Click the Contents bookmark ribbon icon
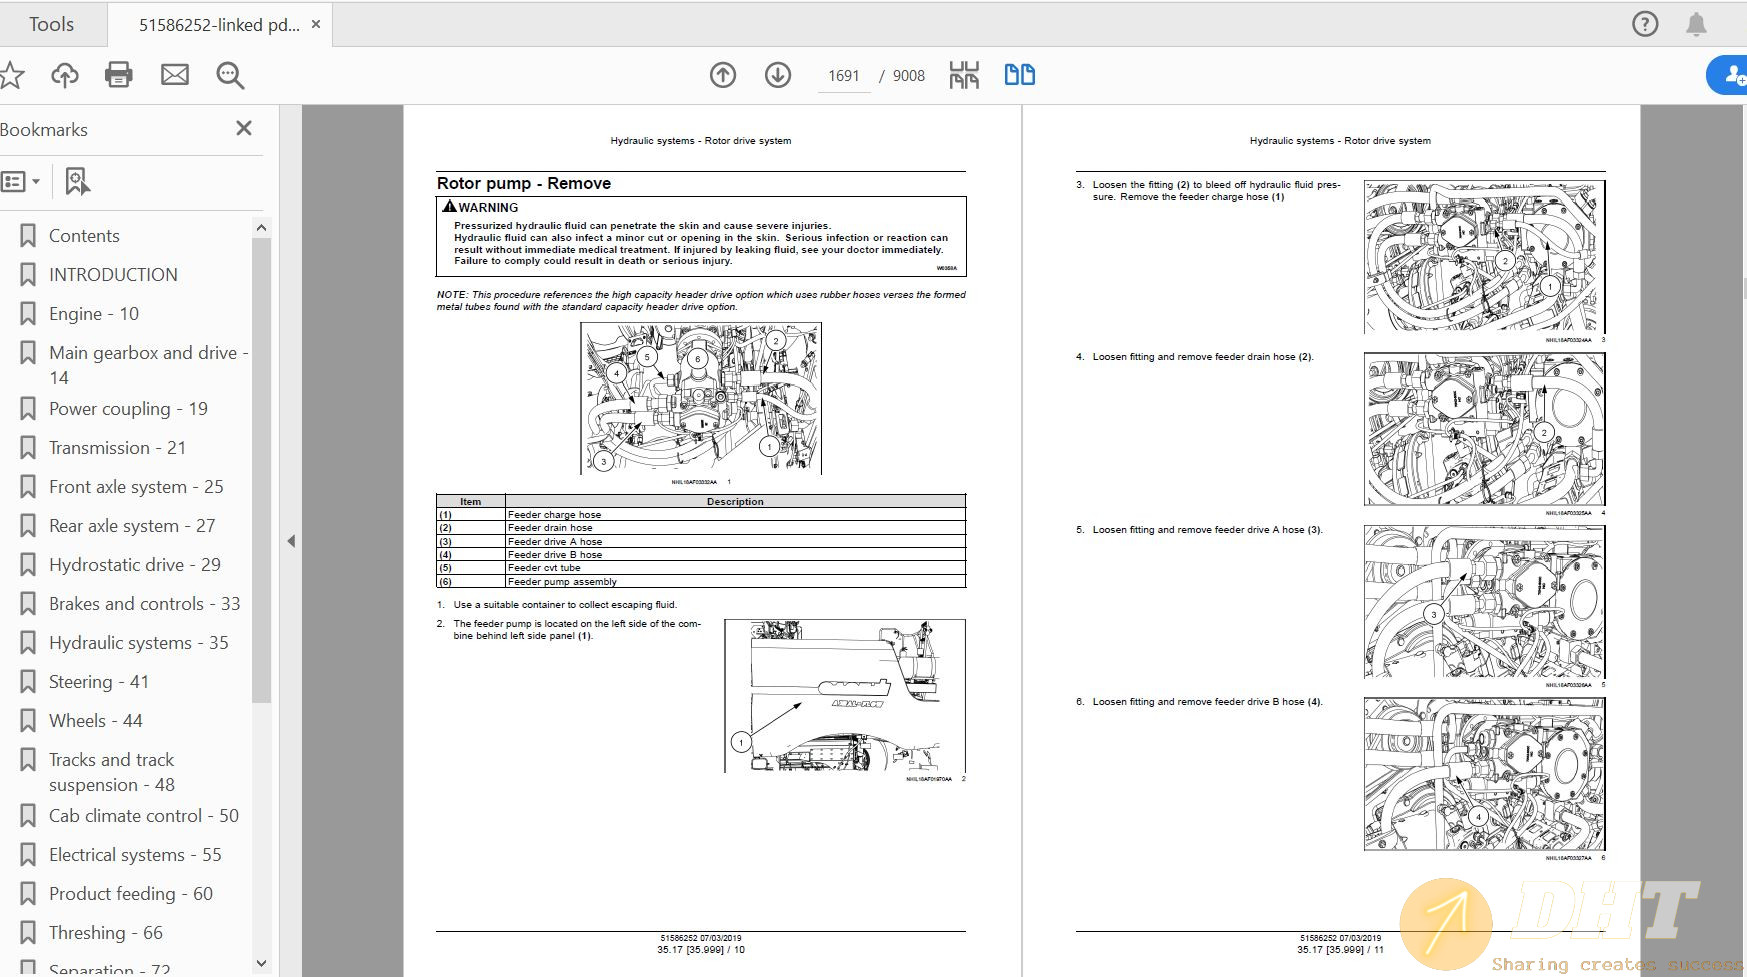Screen dimensions: 1747x977 coord(28,236)
